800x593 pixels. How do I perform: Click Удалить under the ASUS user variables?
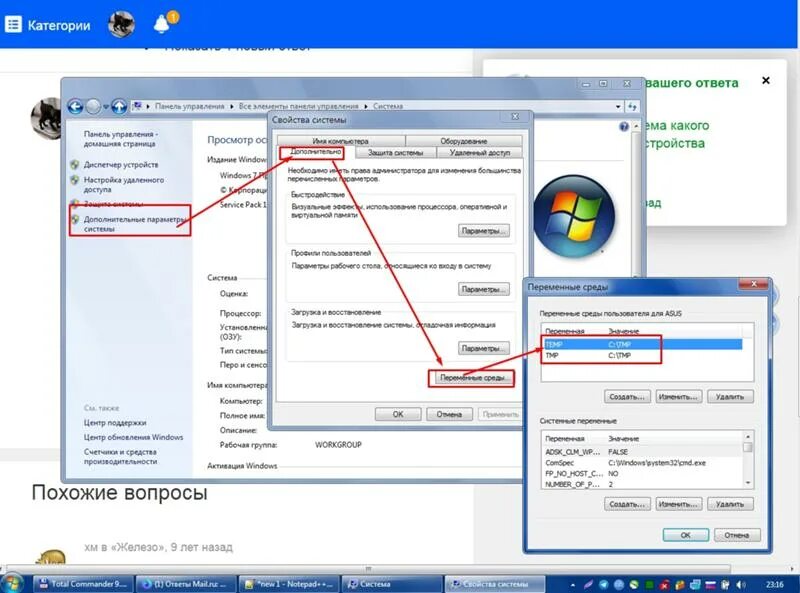pos(730,397)
